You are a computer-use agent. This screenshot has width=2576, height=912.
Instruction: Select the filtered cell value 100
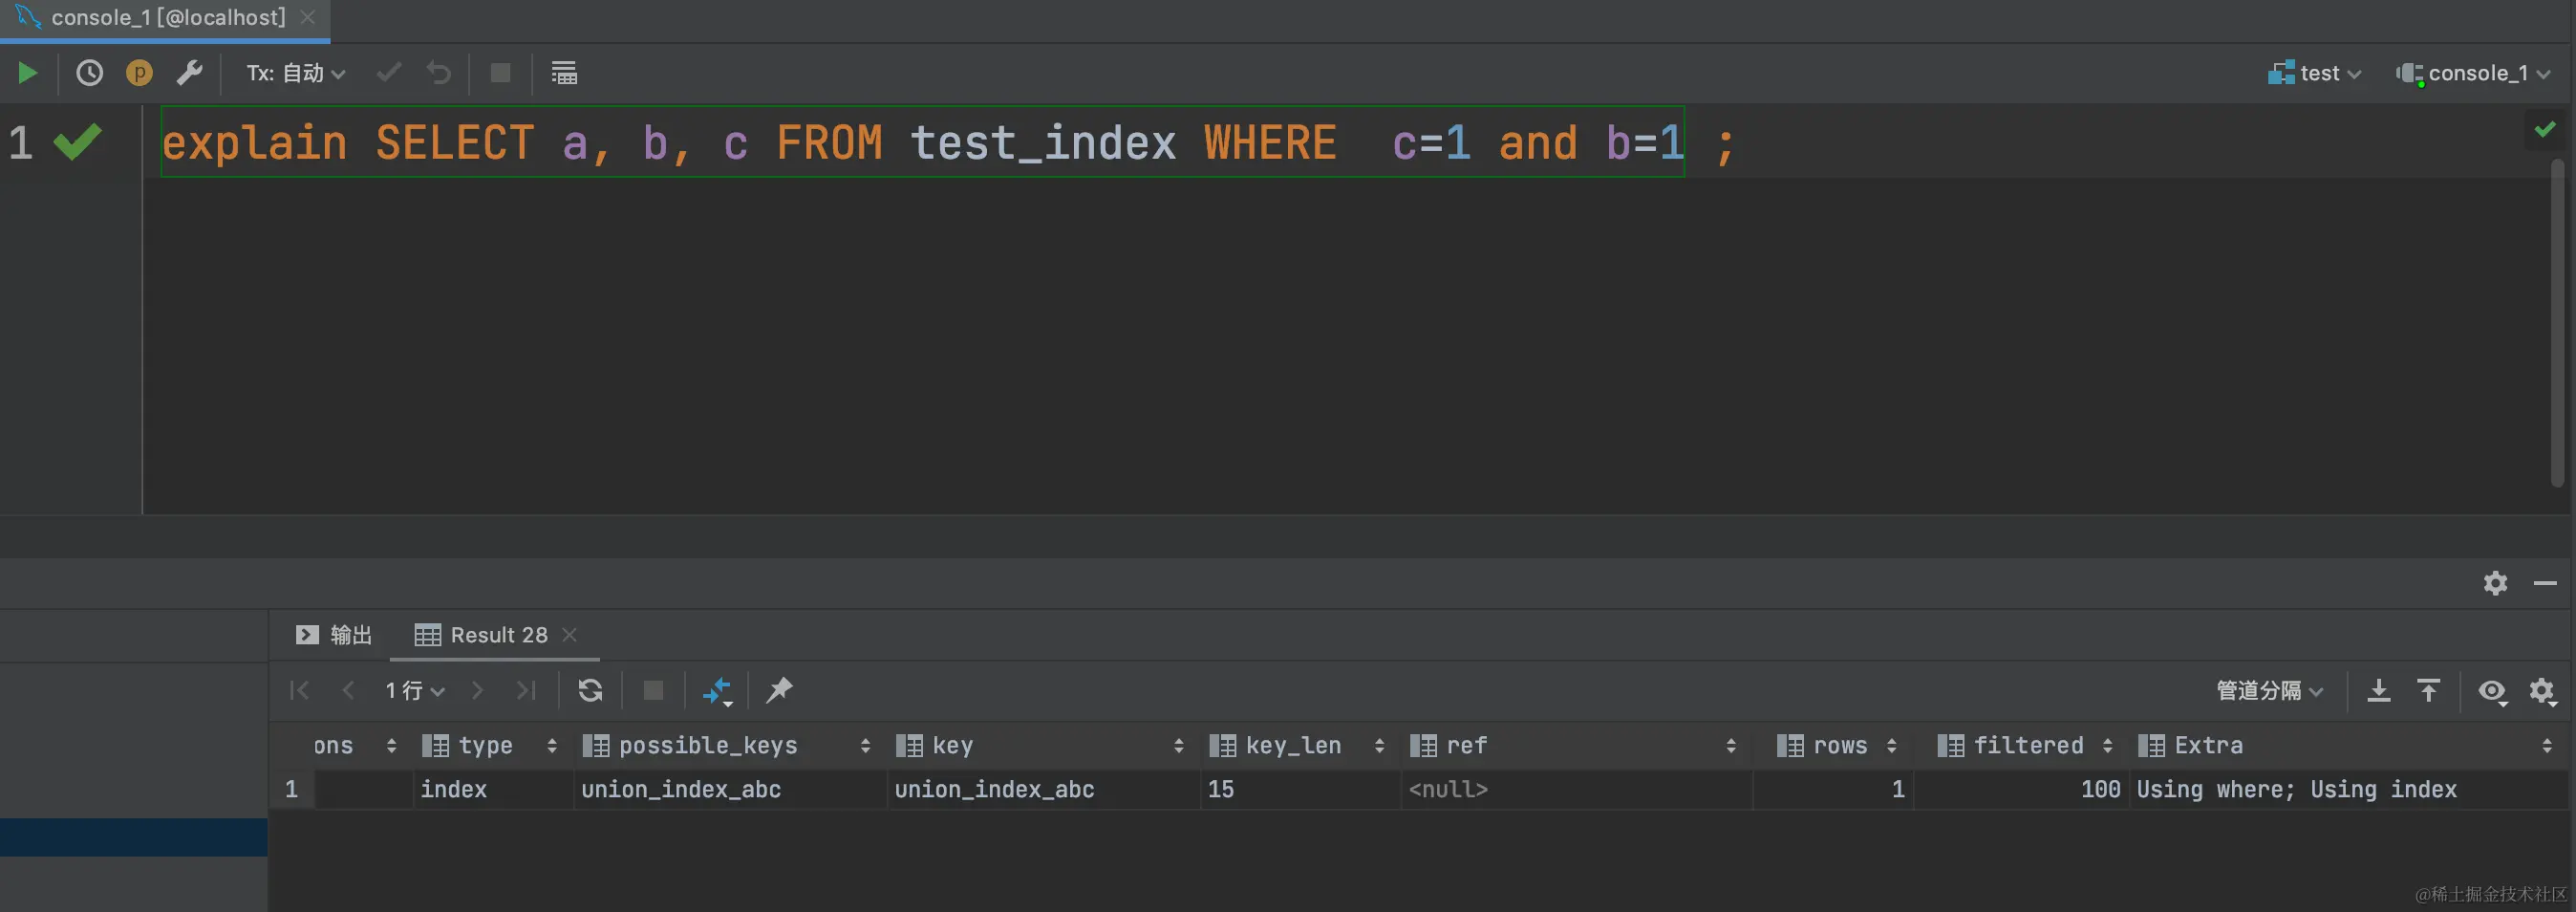[2021, 789]
